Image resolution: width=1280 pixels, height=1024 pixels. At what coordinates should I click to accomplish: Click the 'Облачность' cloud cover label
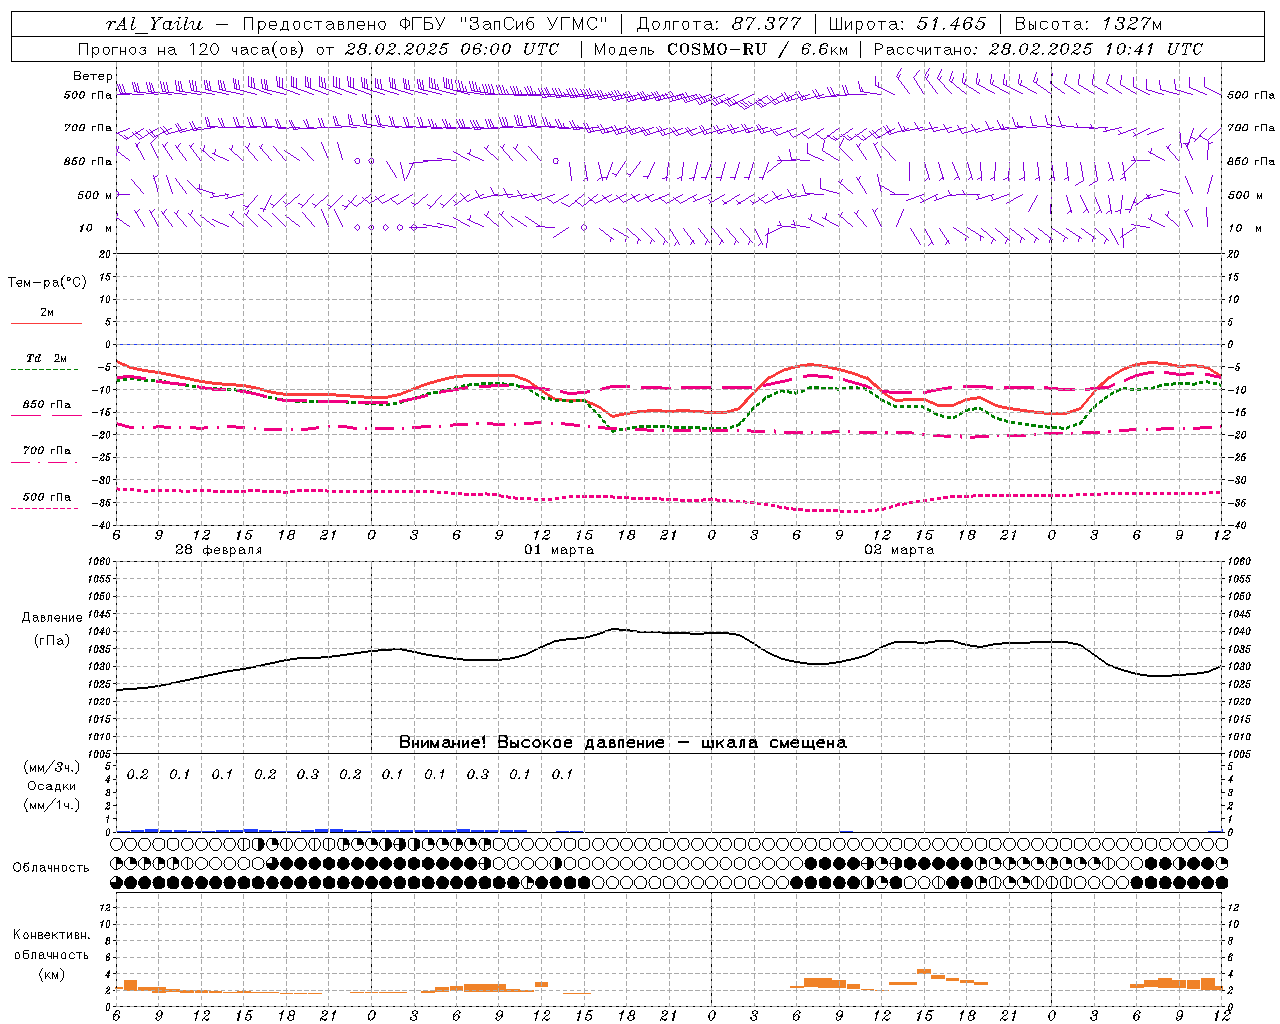[51, 868]
